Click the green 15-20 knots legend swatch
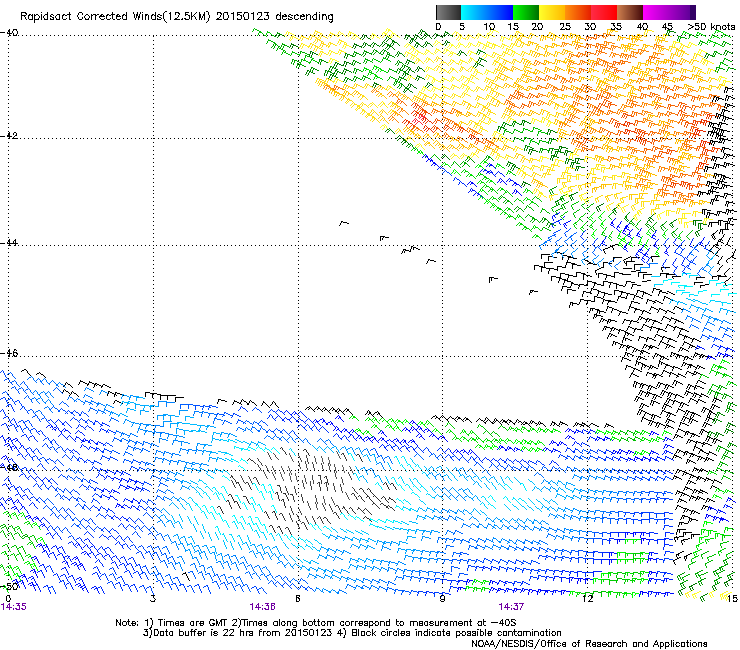 tap(526, 12)
